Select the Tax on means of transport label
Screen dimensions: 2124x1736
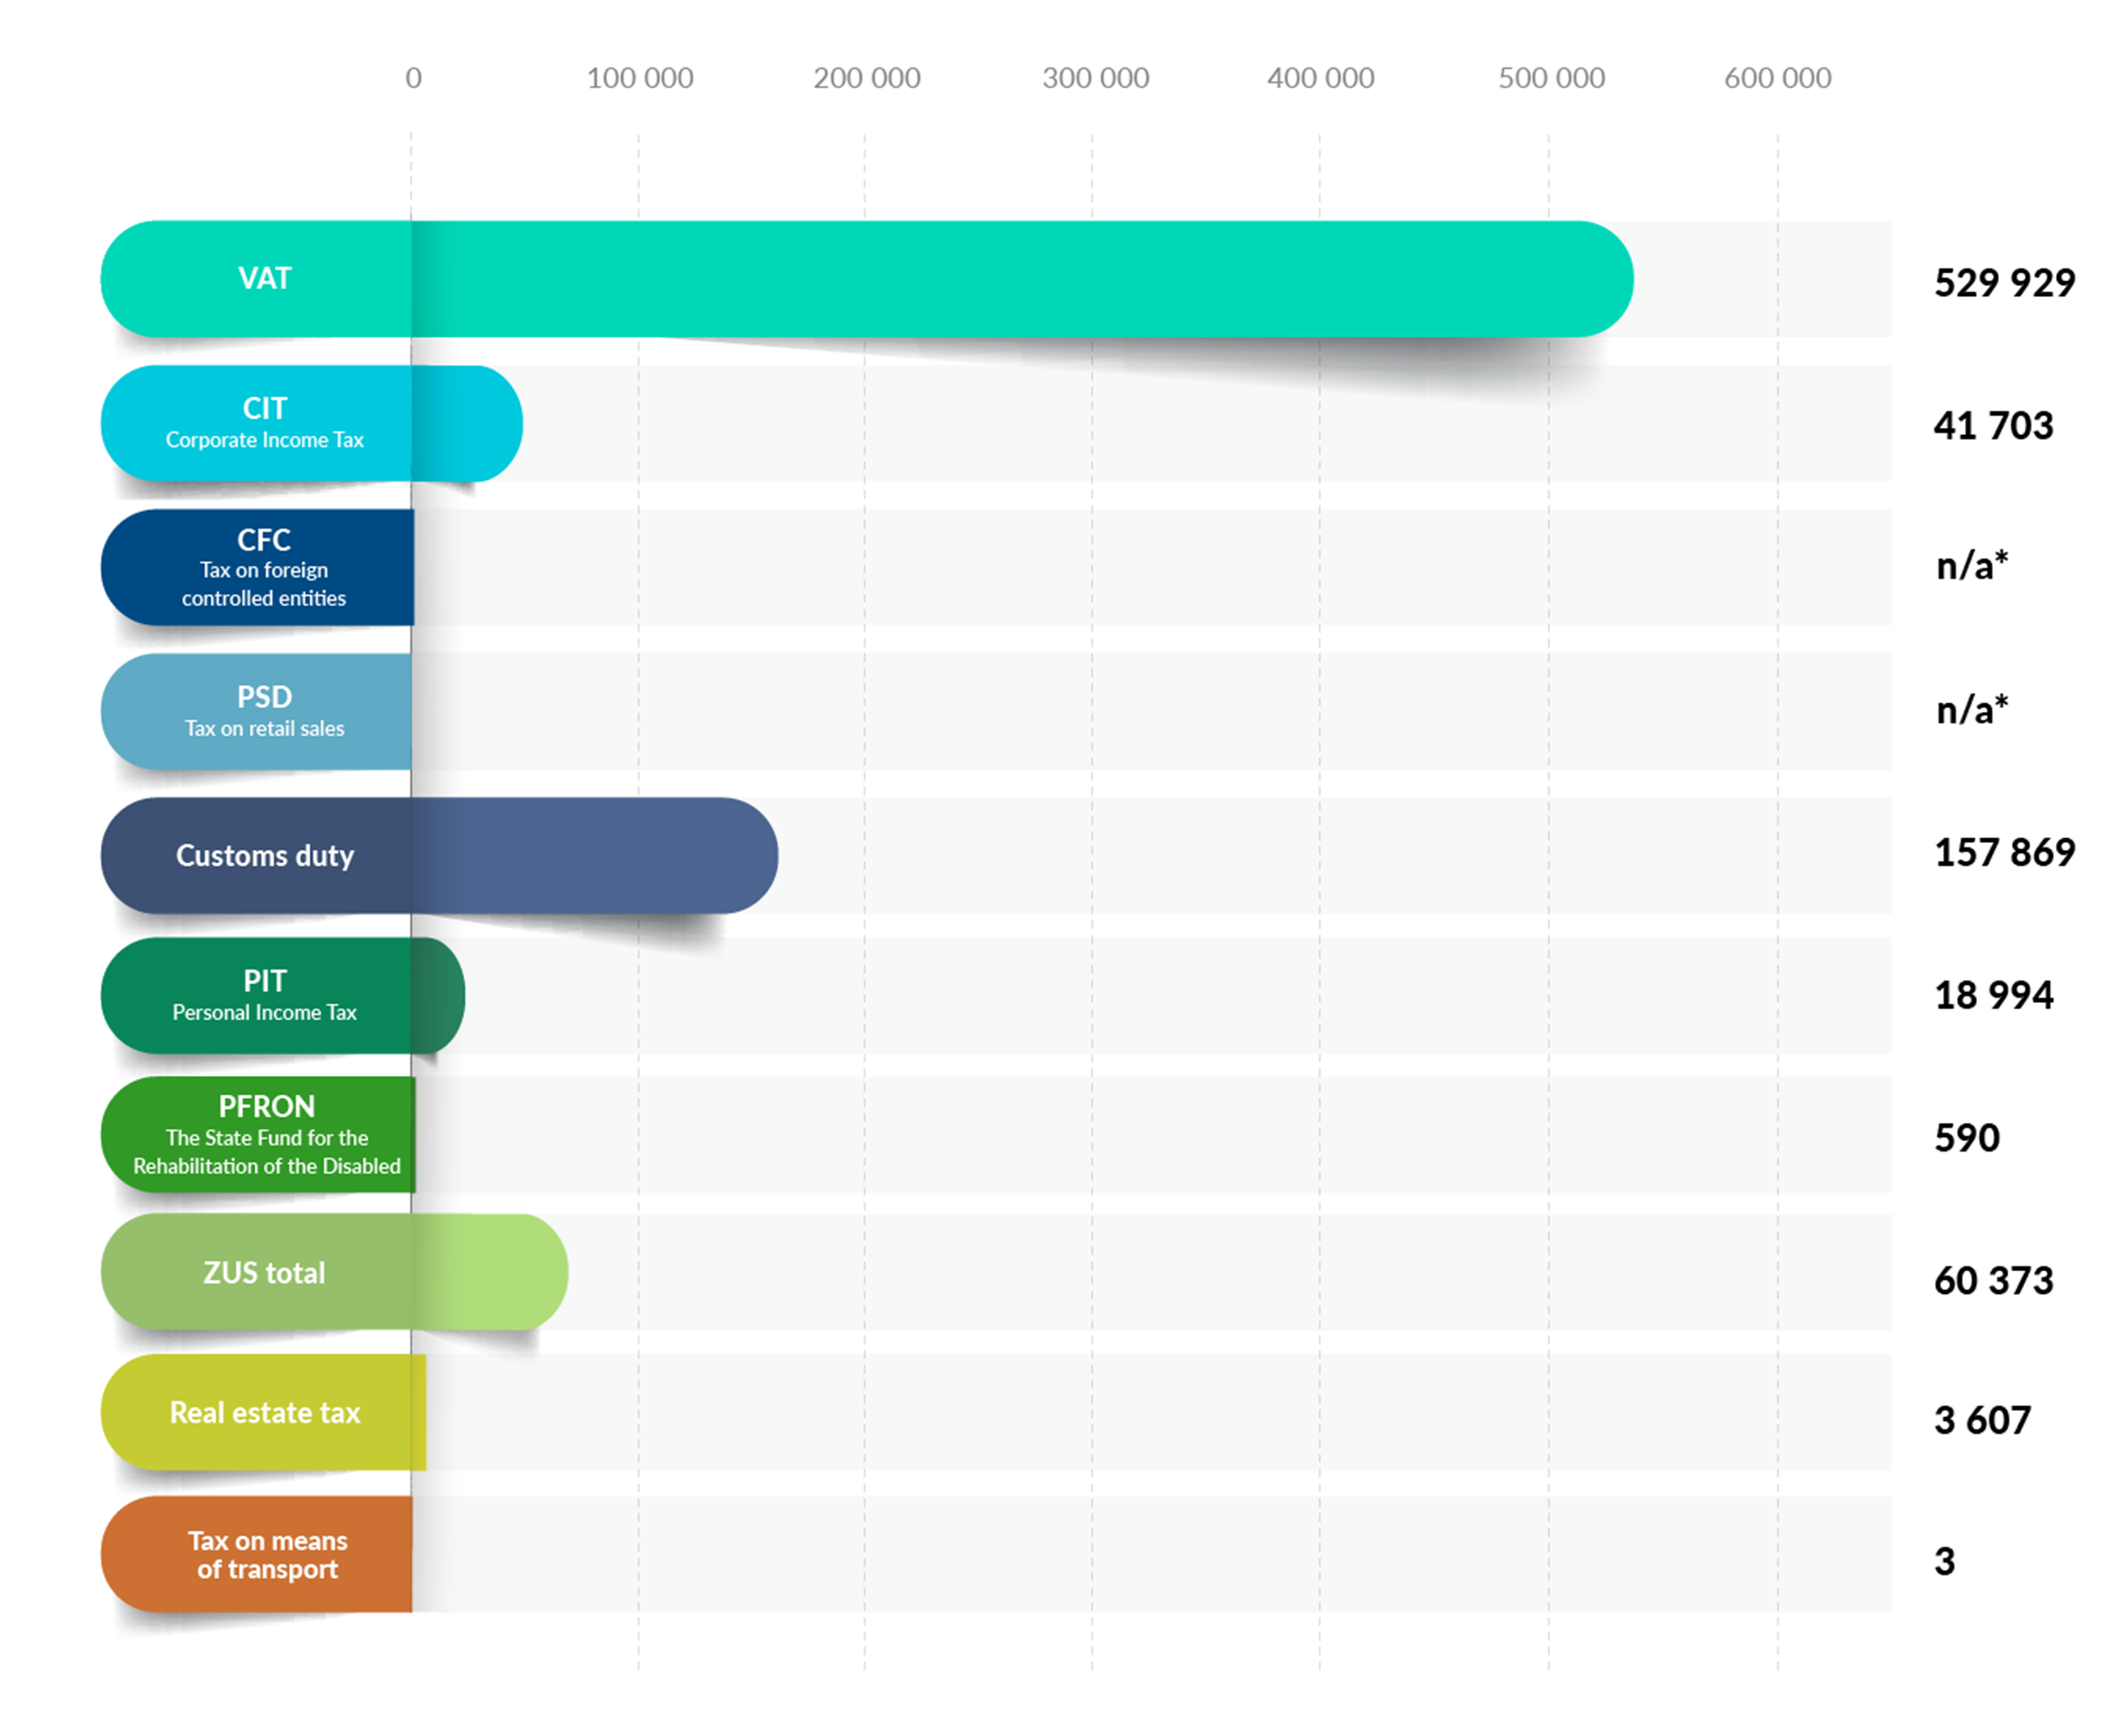coord(256,1554)
